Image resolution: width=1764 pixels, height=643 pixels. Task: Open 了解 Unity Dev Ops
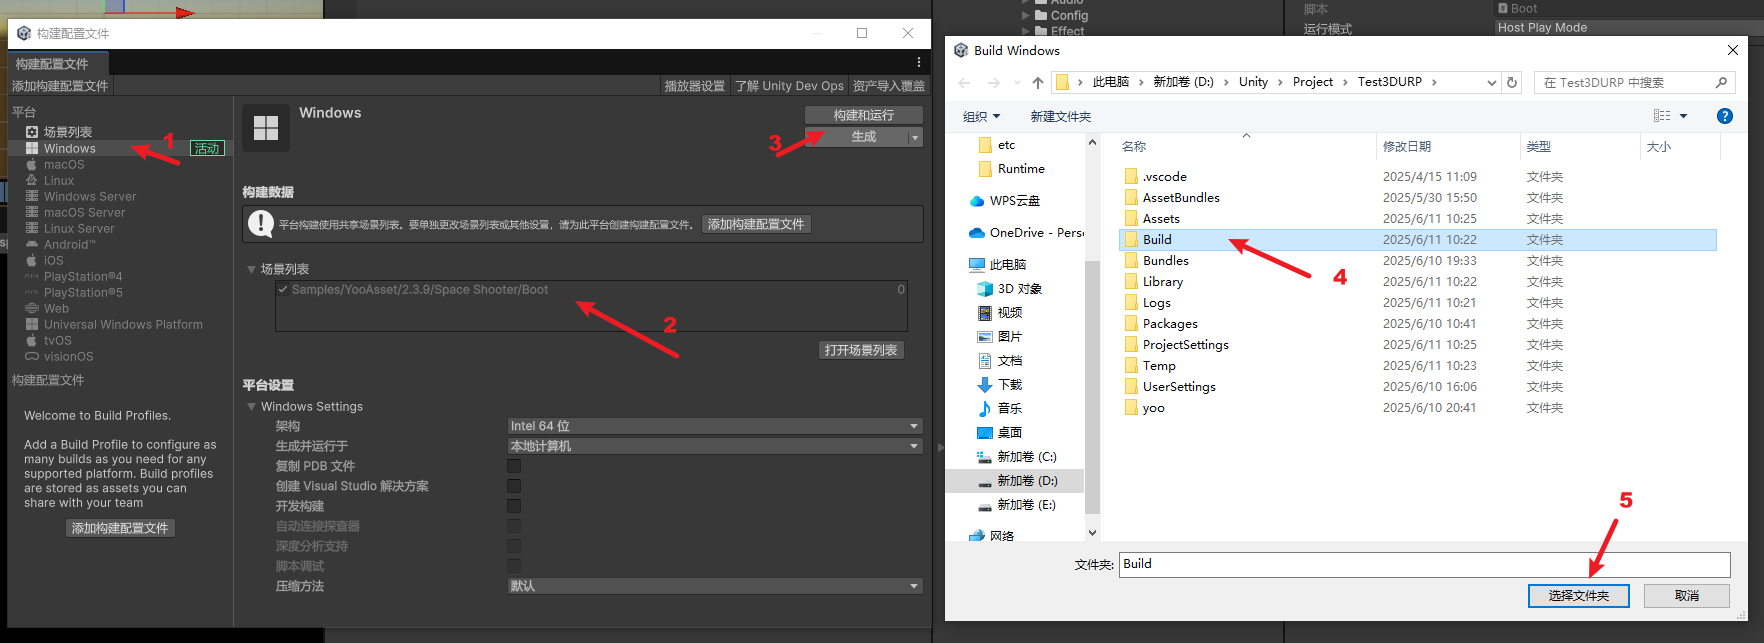pos(789,86)
